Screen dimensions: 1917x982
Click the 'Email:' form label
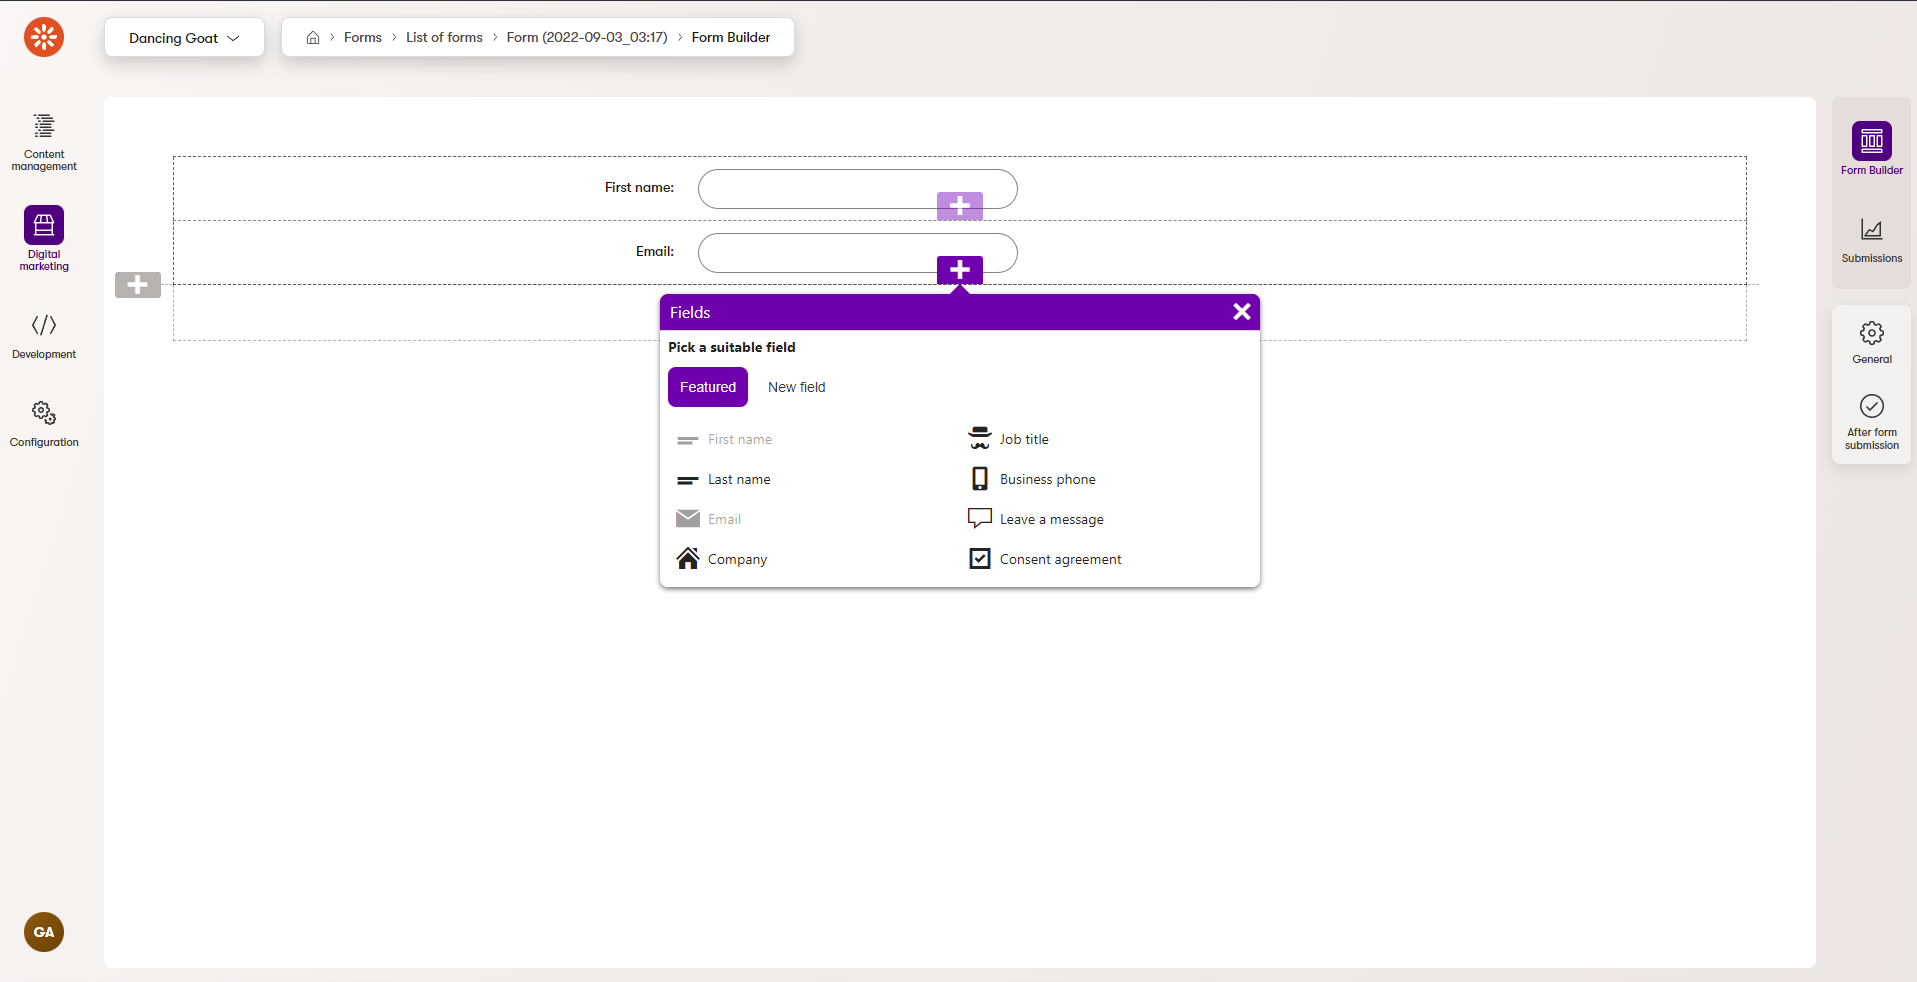tap(655, 251)
